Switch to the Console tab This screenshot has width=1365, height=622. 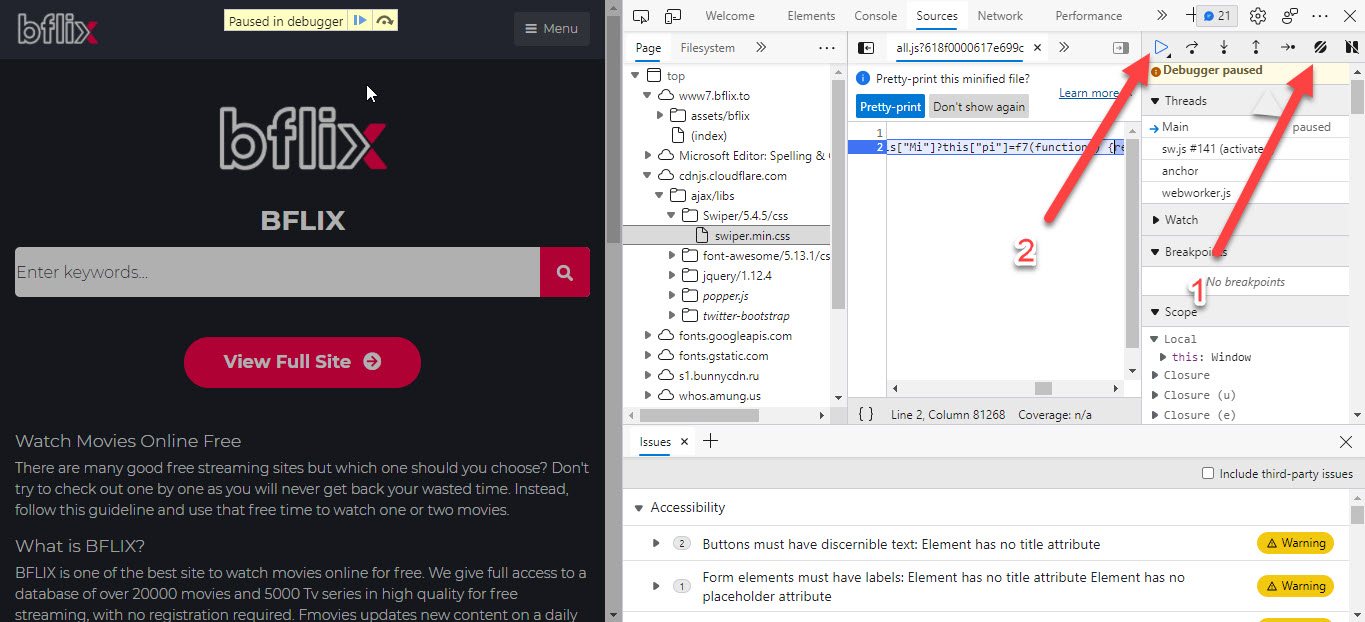coord(875,16)
